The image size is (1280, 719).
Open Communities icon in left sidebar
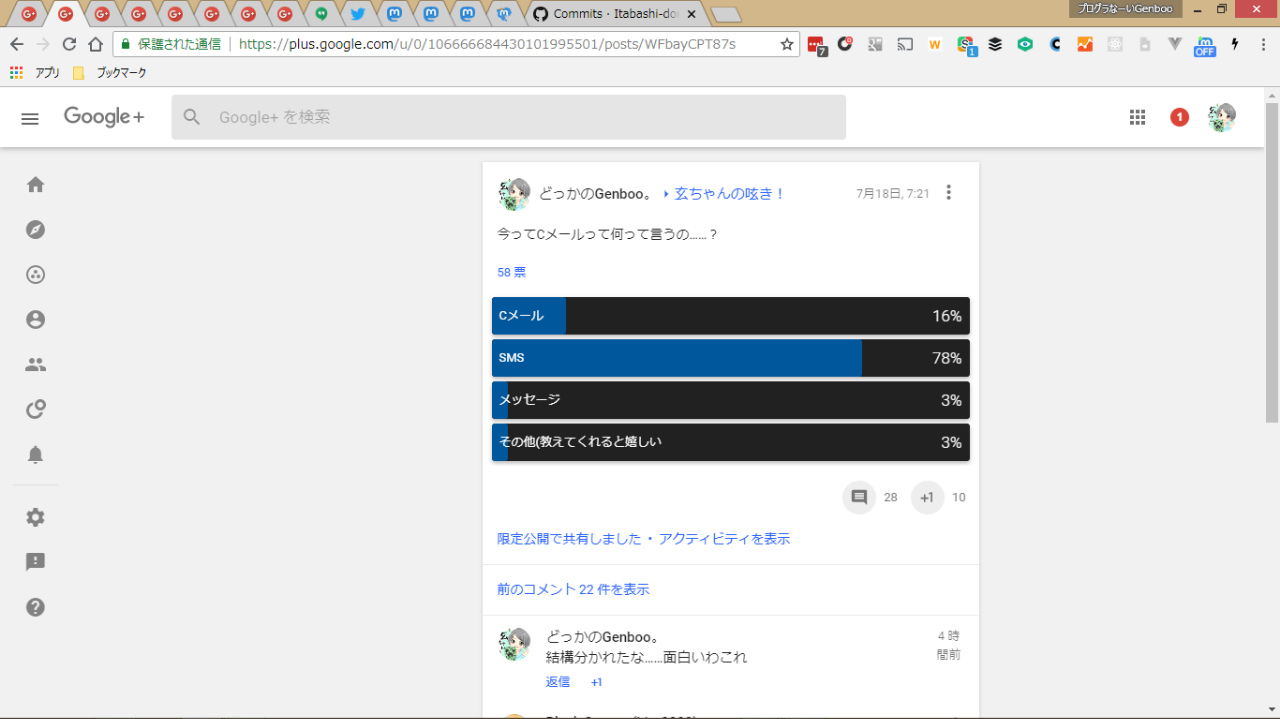[36, 275]
